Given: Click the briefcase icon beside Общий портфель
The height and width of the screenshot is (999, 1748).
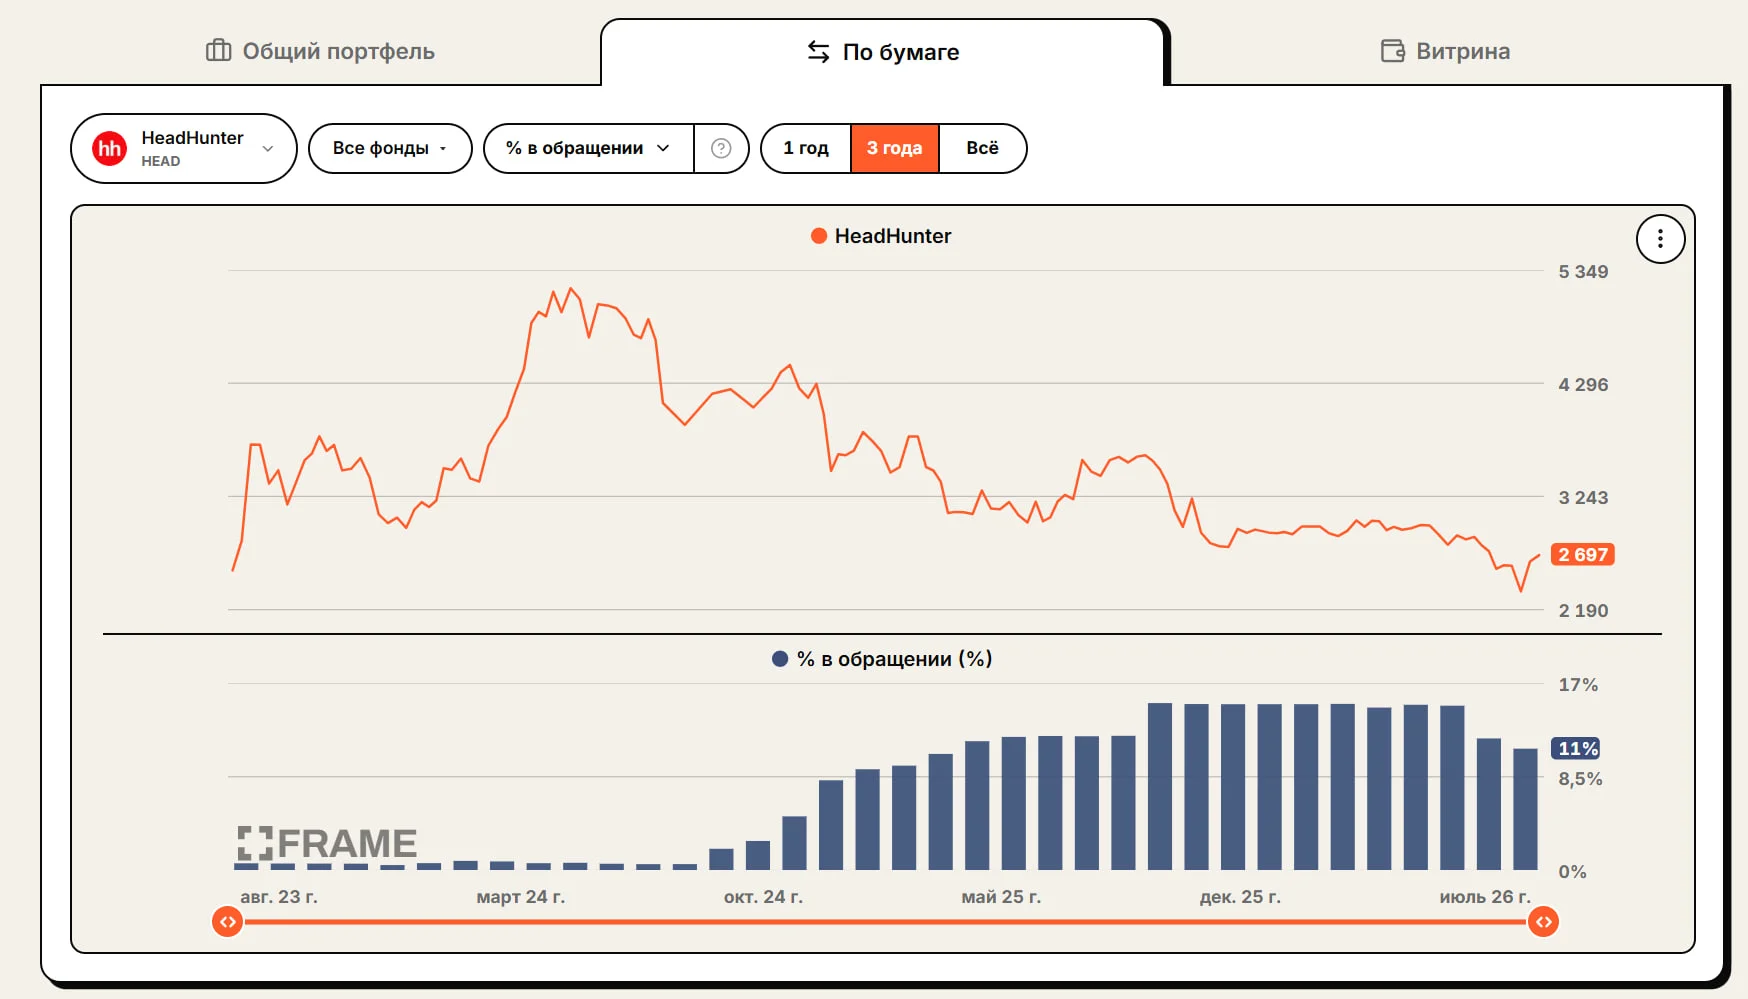Looking at the screenshot, I should point(218,51).
